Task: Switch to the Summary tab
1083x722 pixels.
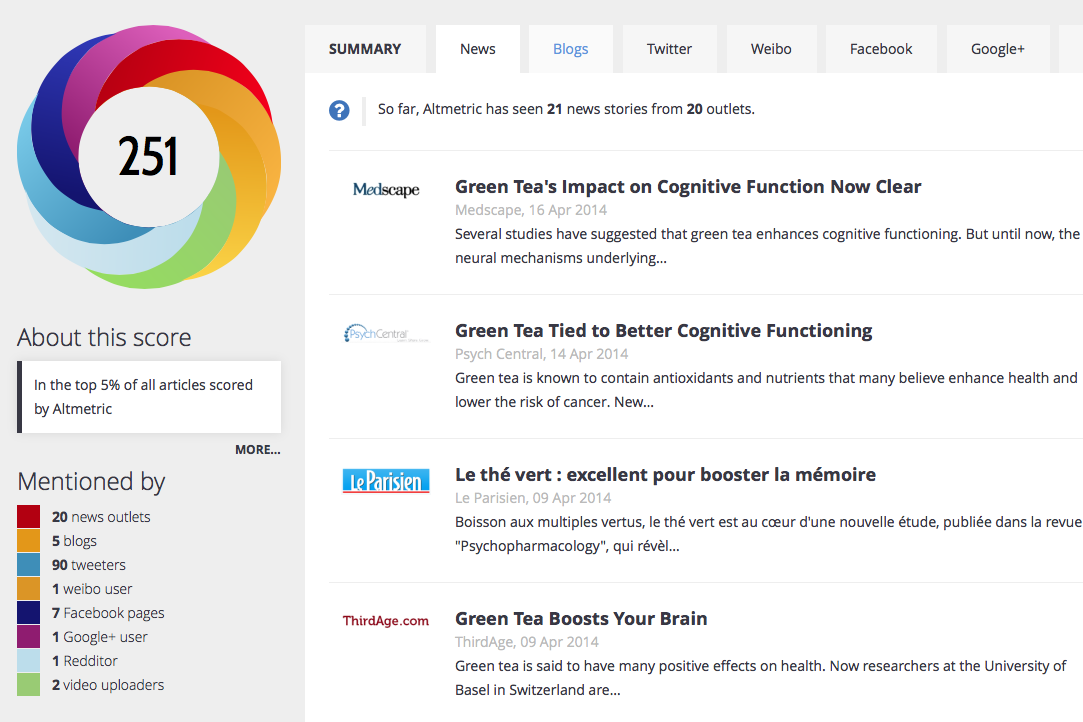Action: pyautogui.click(x=365, y=49)
